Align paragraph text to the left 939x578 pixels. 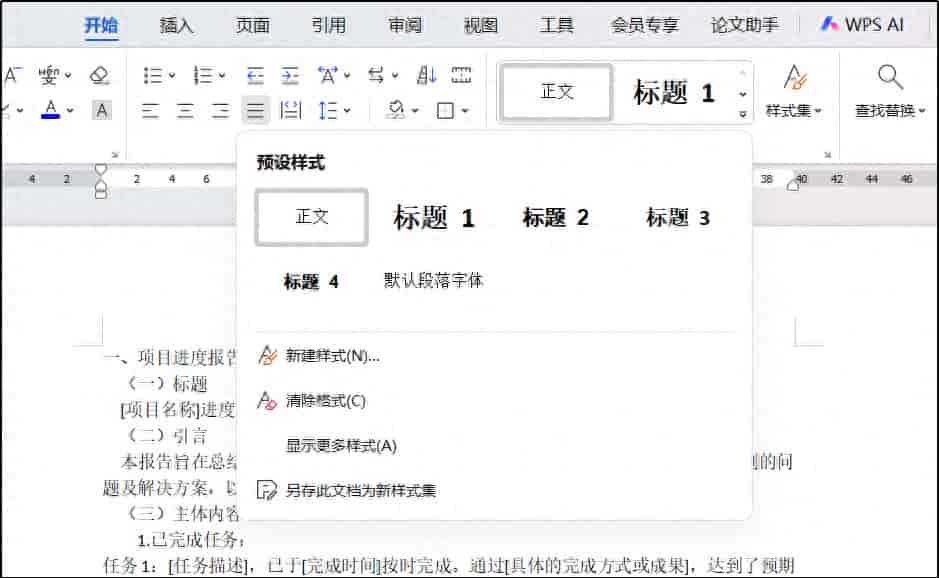pos(150,111)
